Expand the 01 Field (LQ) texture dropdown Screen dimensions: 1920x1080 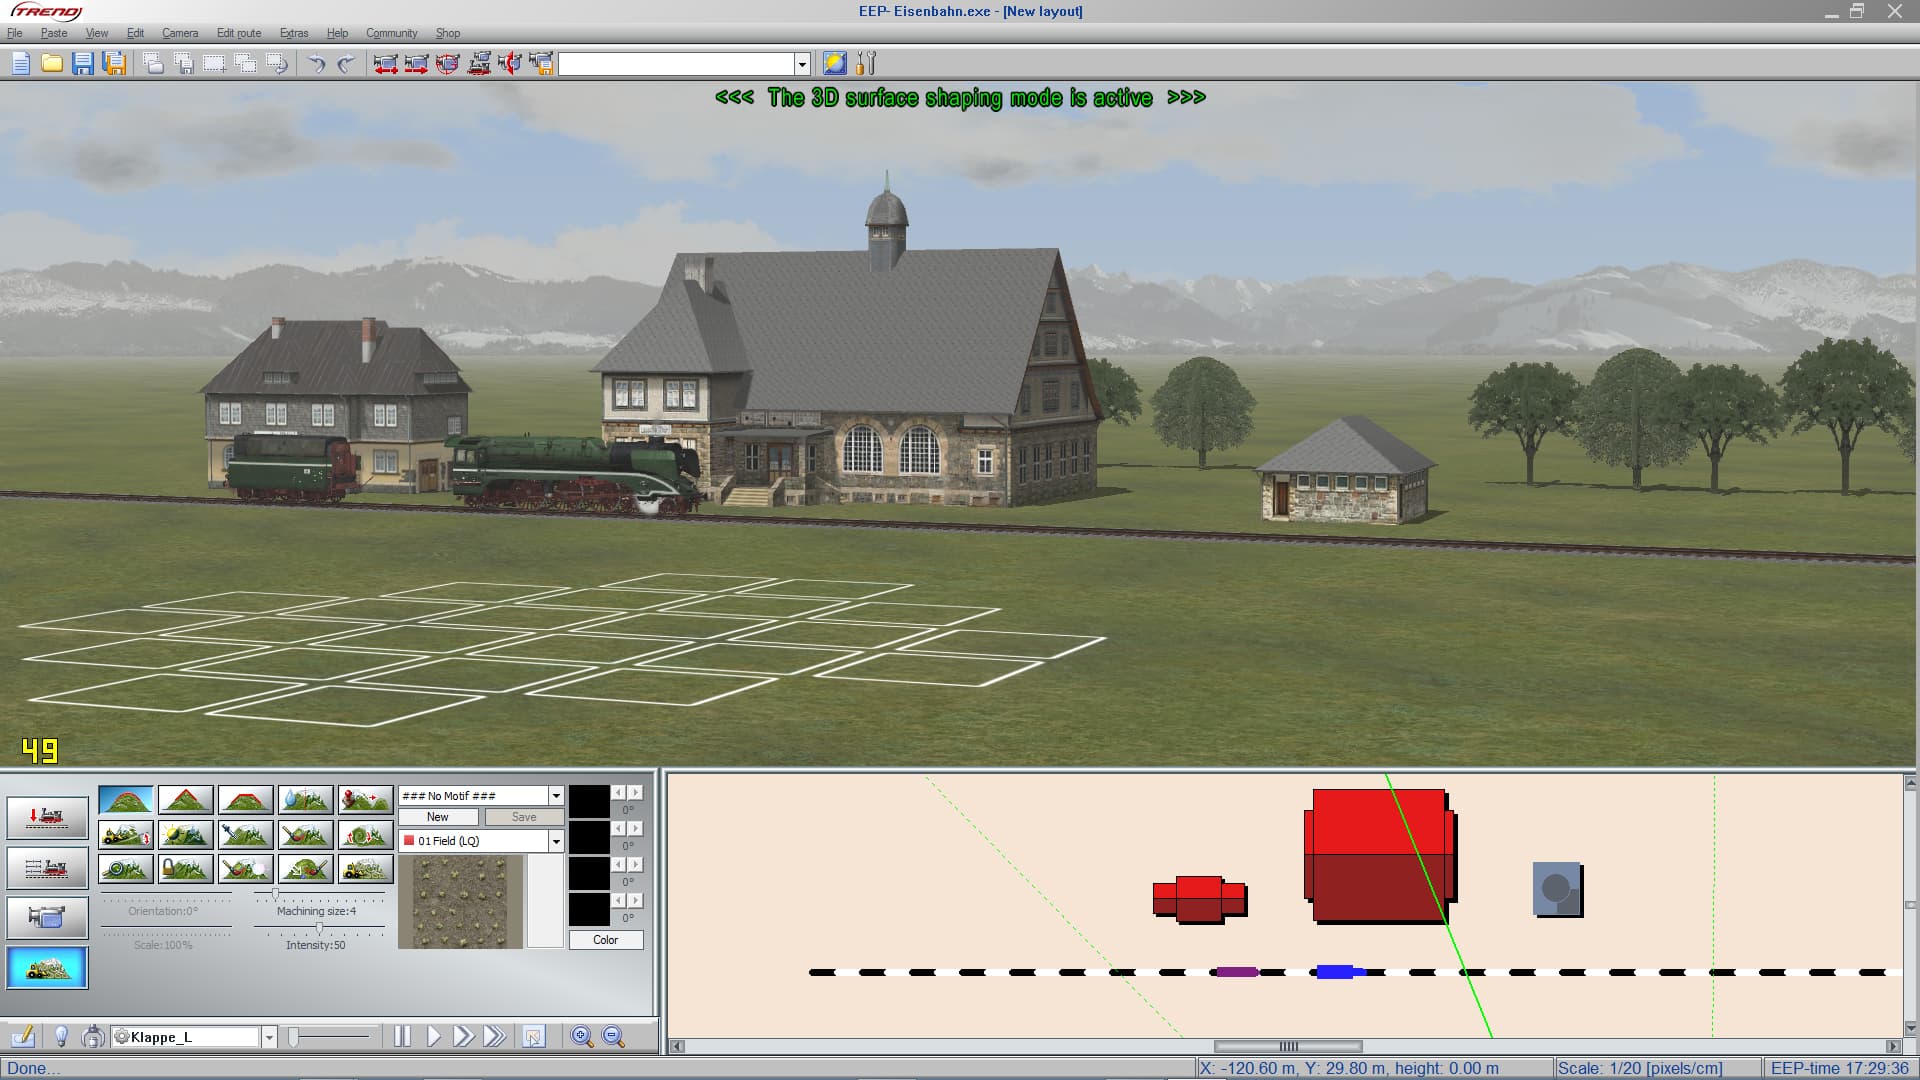pyautogui.click(x=557, y=841)
